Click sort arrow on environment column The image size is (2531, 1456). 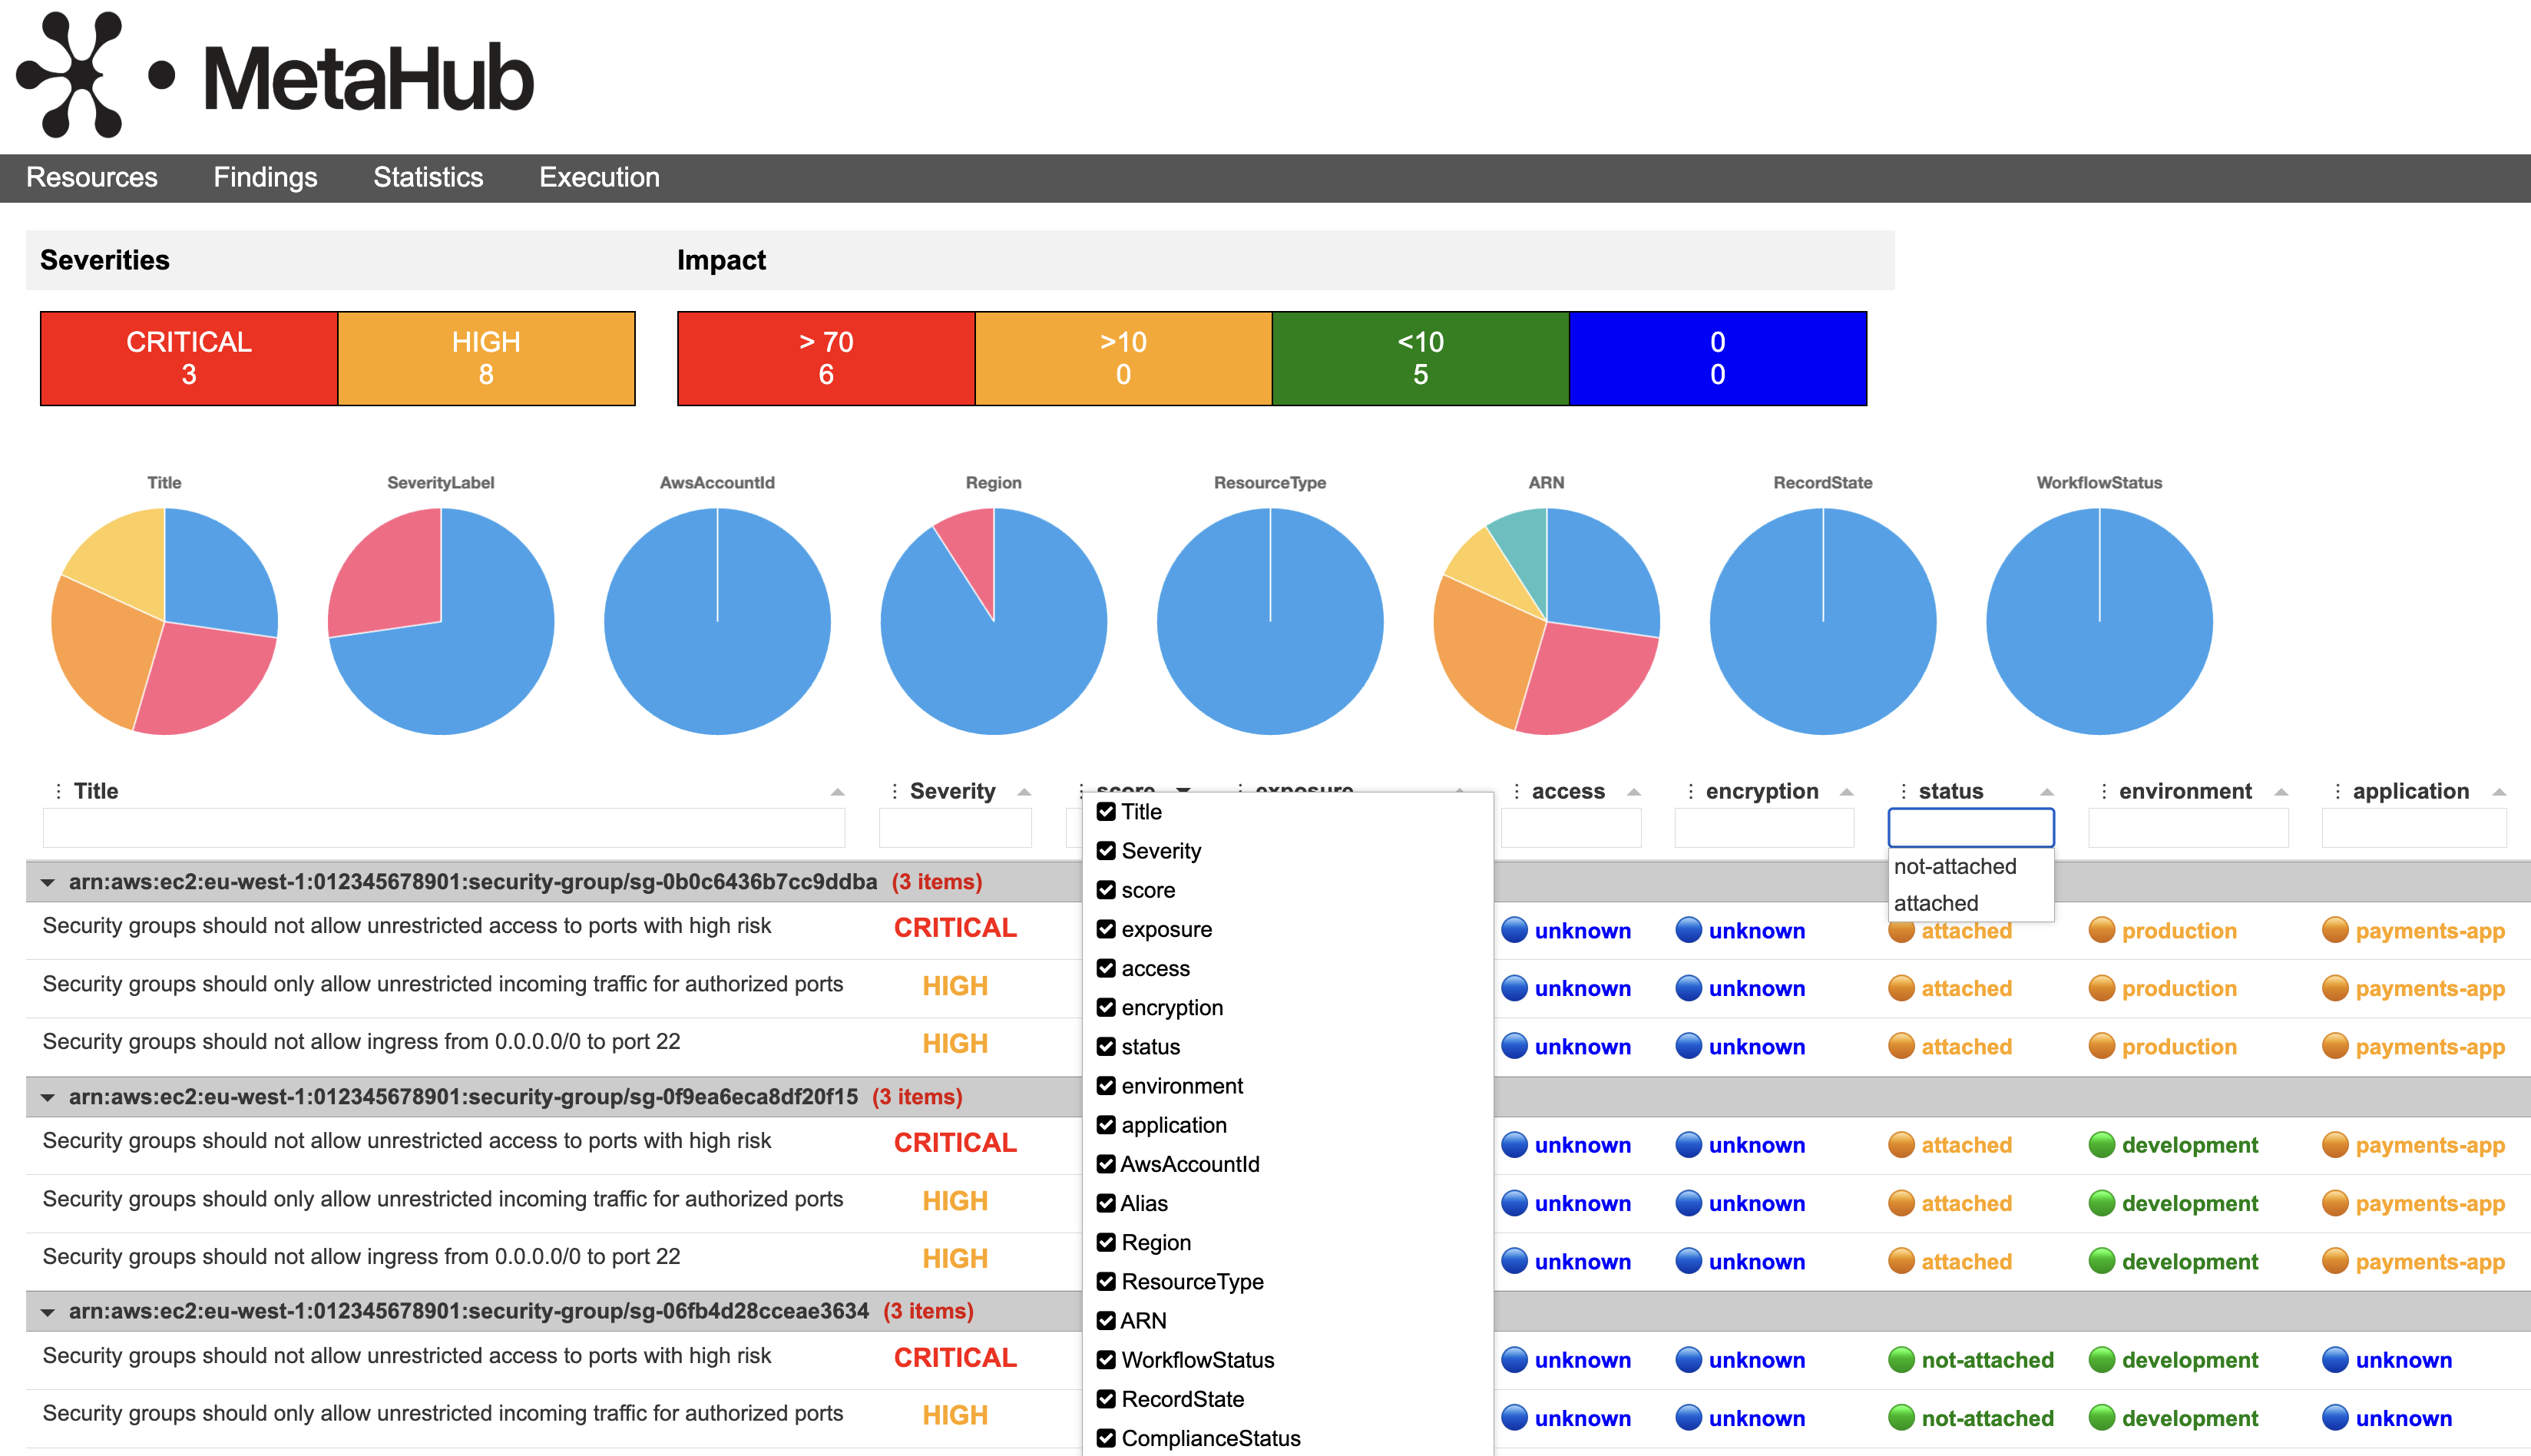(x=2281, y=792)
